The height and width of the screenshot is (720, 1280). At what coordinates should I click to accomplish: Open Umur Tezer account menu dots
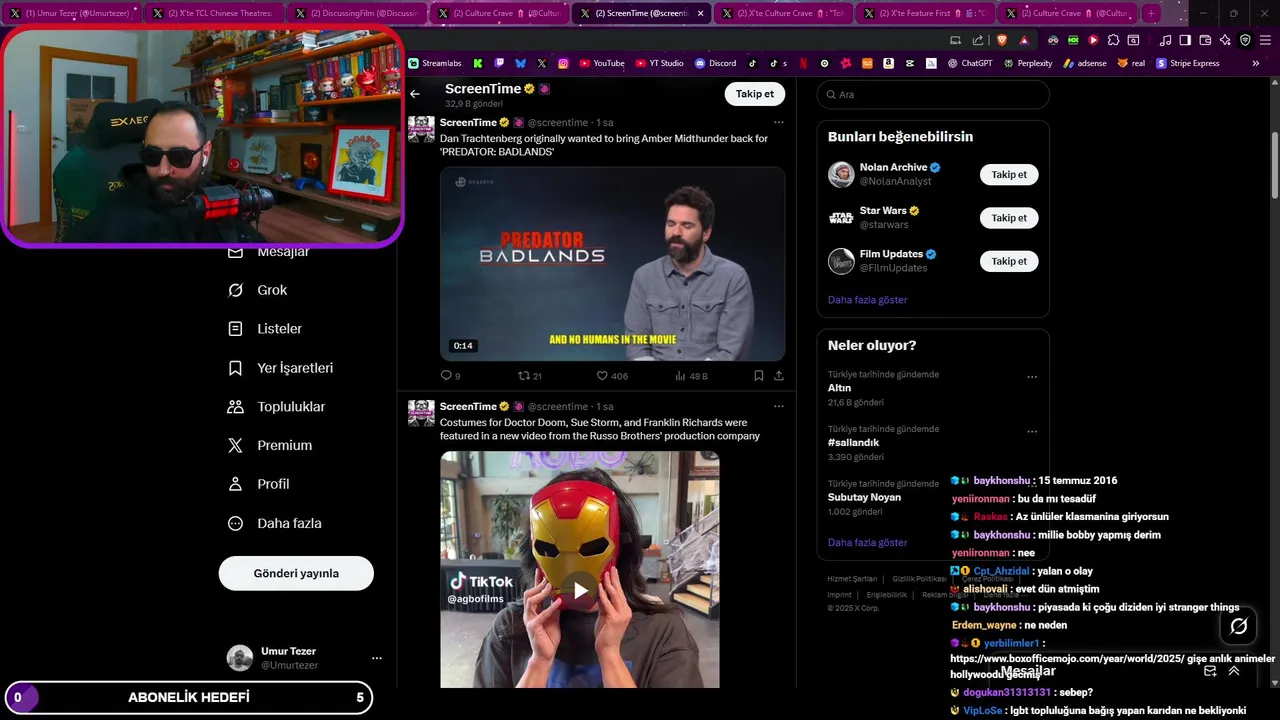click(x=377, y=658)
